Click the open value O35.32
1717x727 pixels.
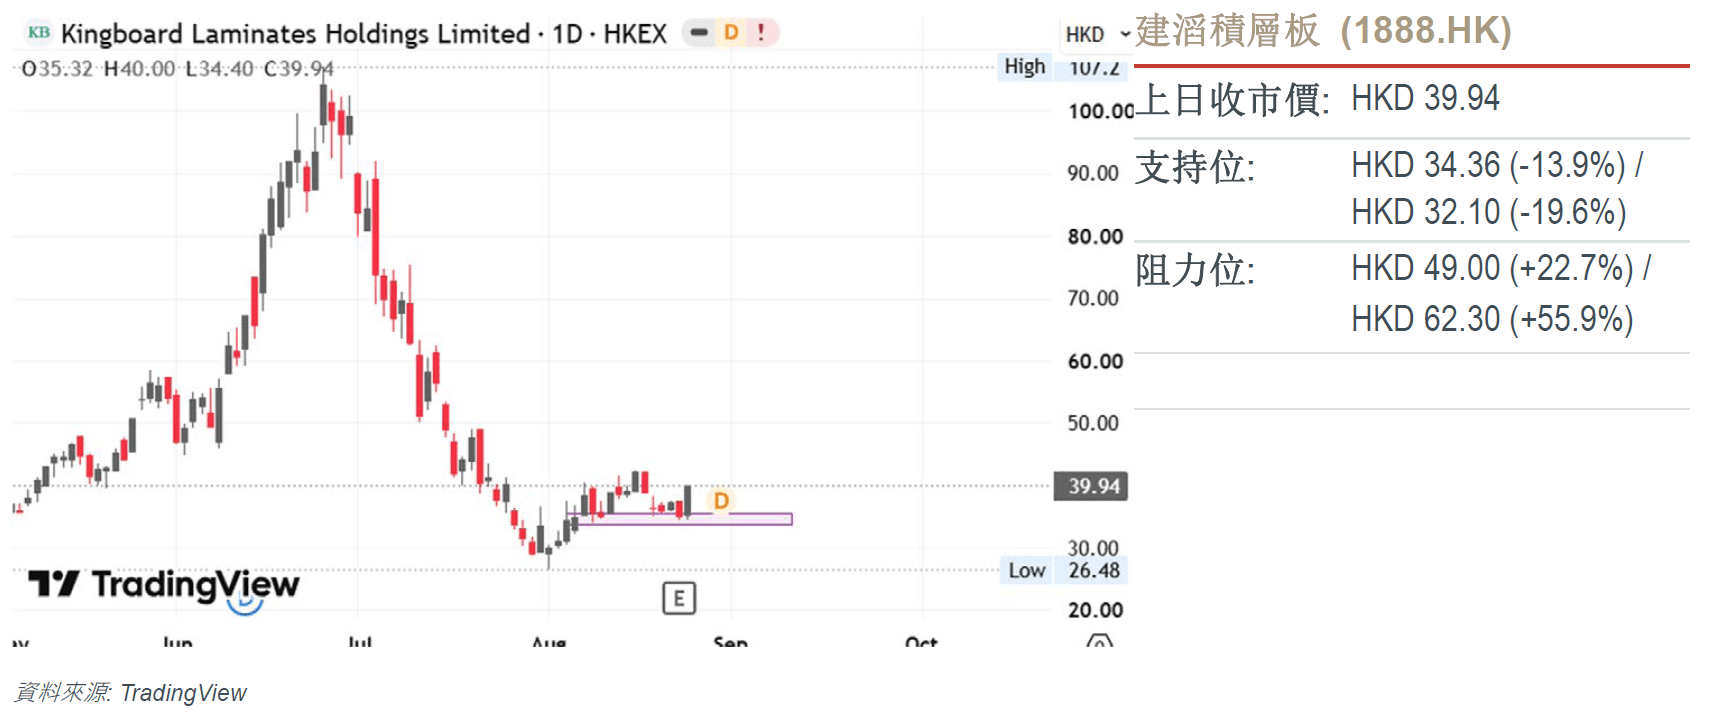tap(57, 69)
